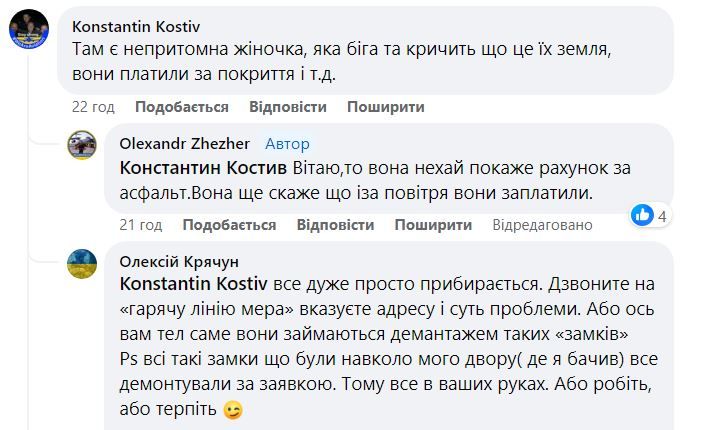Viewport: 709px width, 430px height.
Task: View edit history via Відредаговано
Action: coord(543,225)
